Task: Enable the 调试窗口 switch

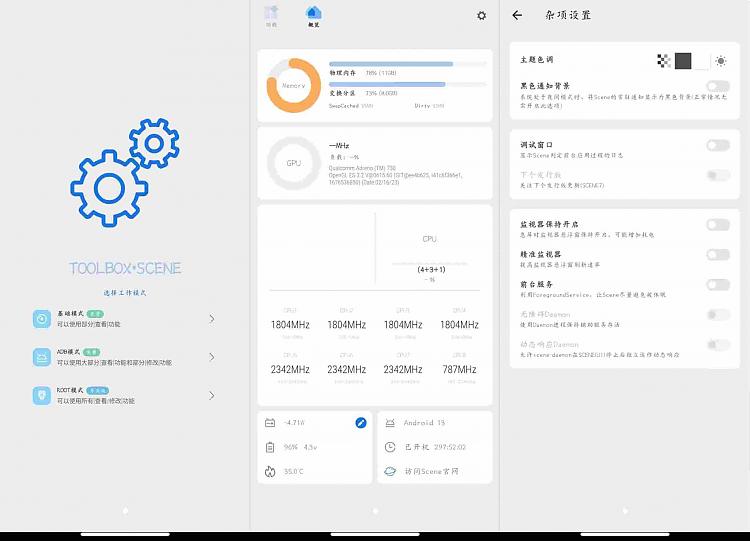Action: [717, 145]
